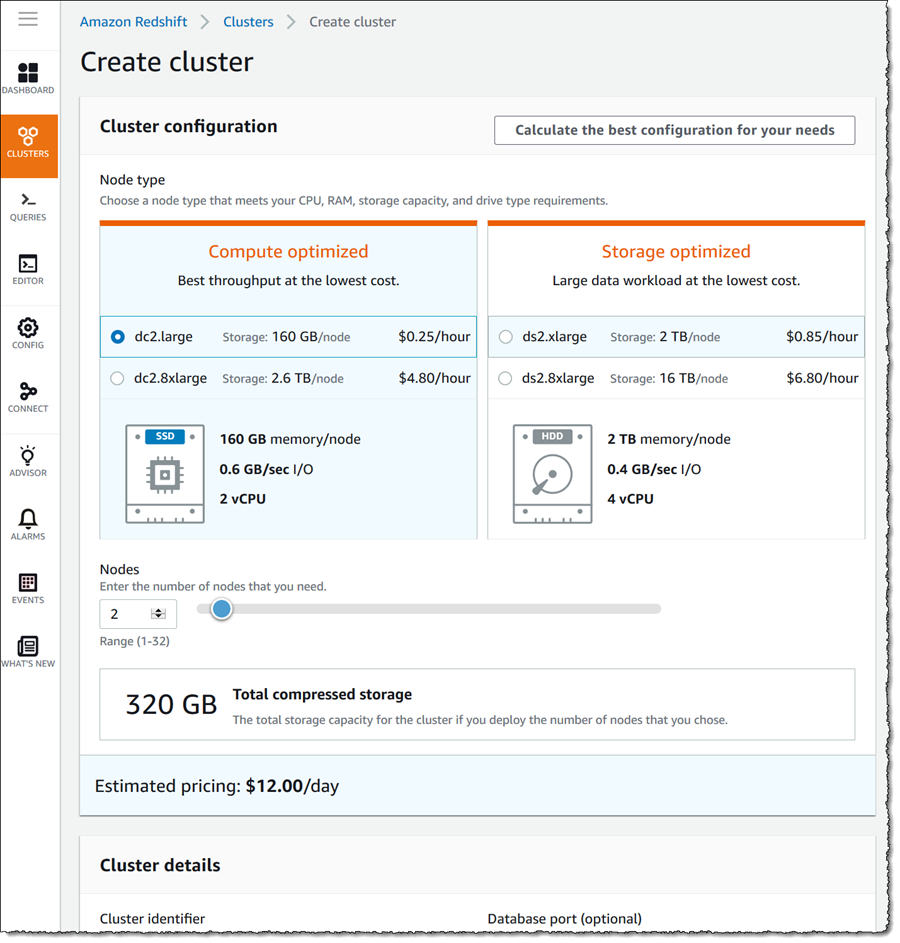Screen dimensions: 900x943
Task: Click Storage: 16 TB/node text
Action: click(669, 379)
